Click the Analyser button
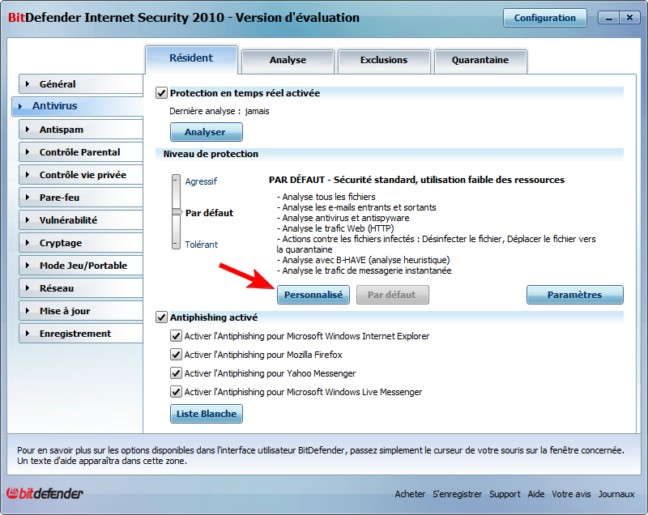The width and height of the screenshot is (648, 515). coord(206,132)
